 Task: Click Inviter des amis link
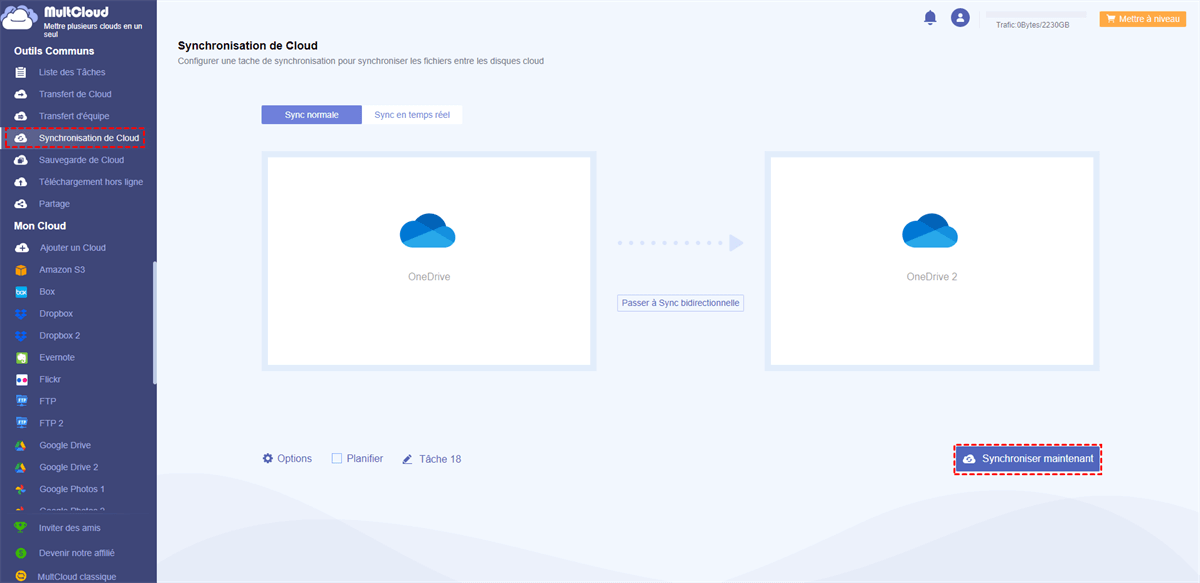click(70, 528)
